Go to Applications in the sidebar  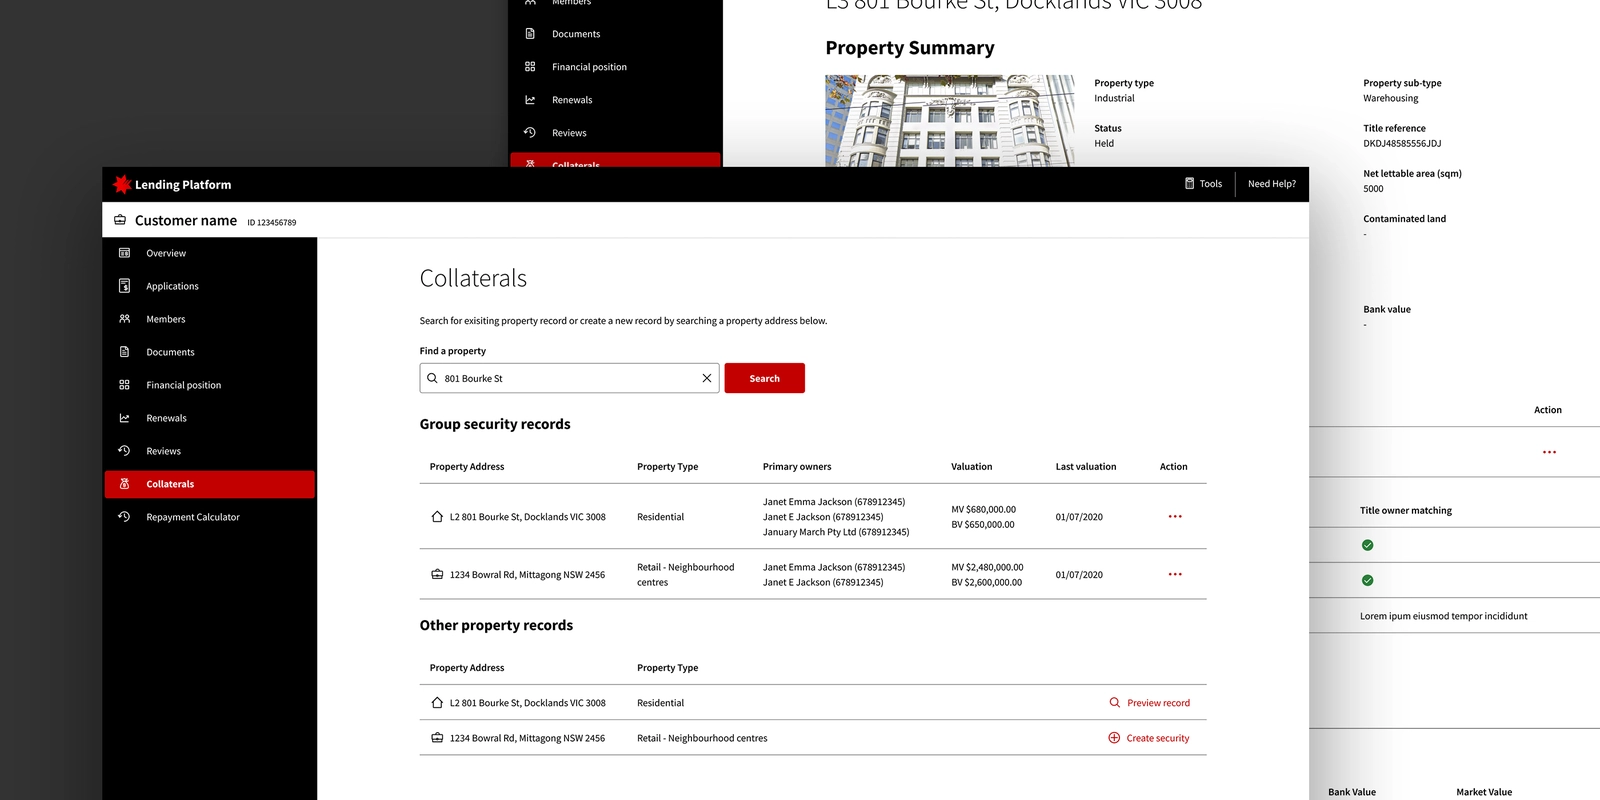[x=210, y=286]
